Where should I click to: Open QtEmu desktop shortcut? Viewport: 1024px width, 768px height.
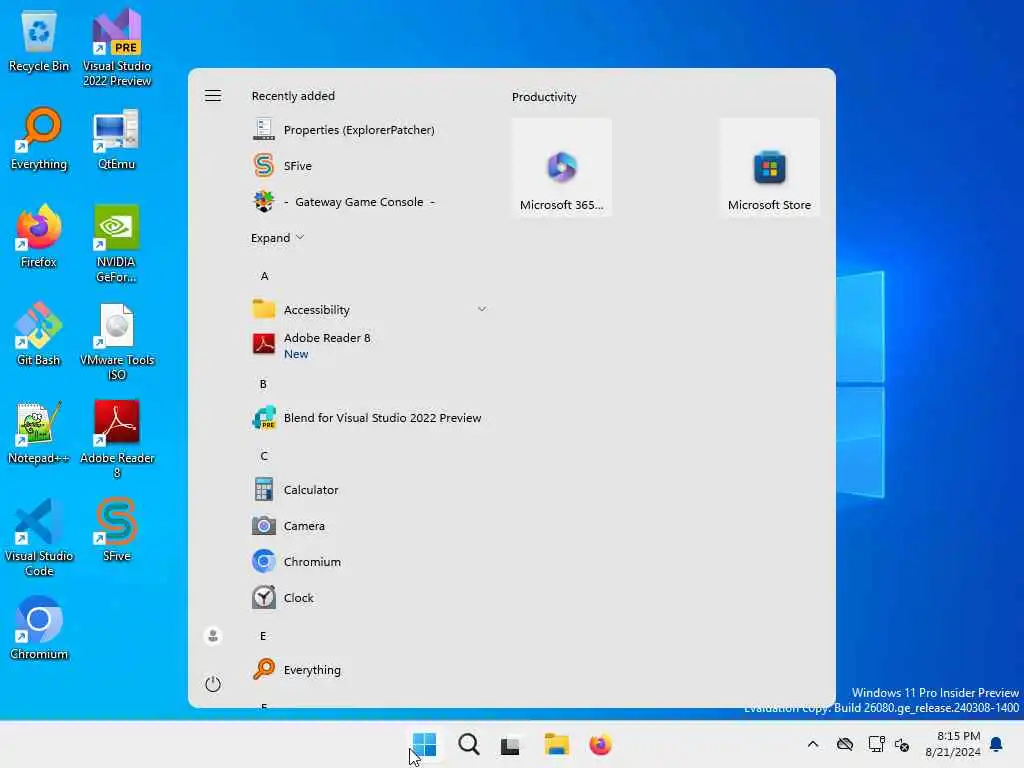tap(116, 138)
